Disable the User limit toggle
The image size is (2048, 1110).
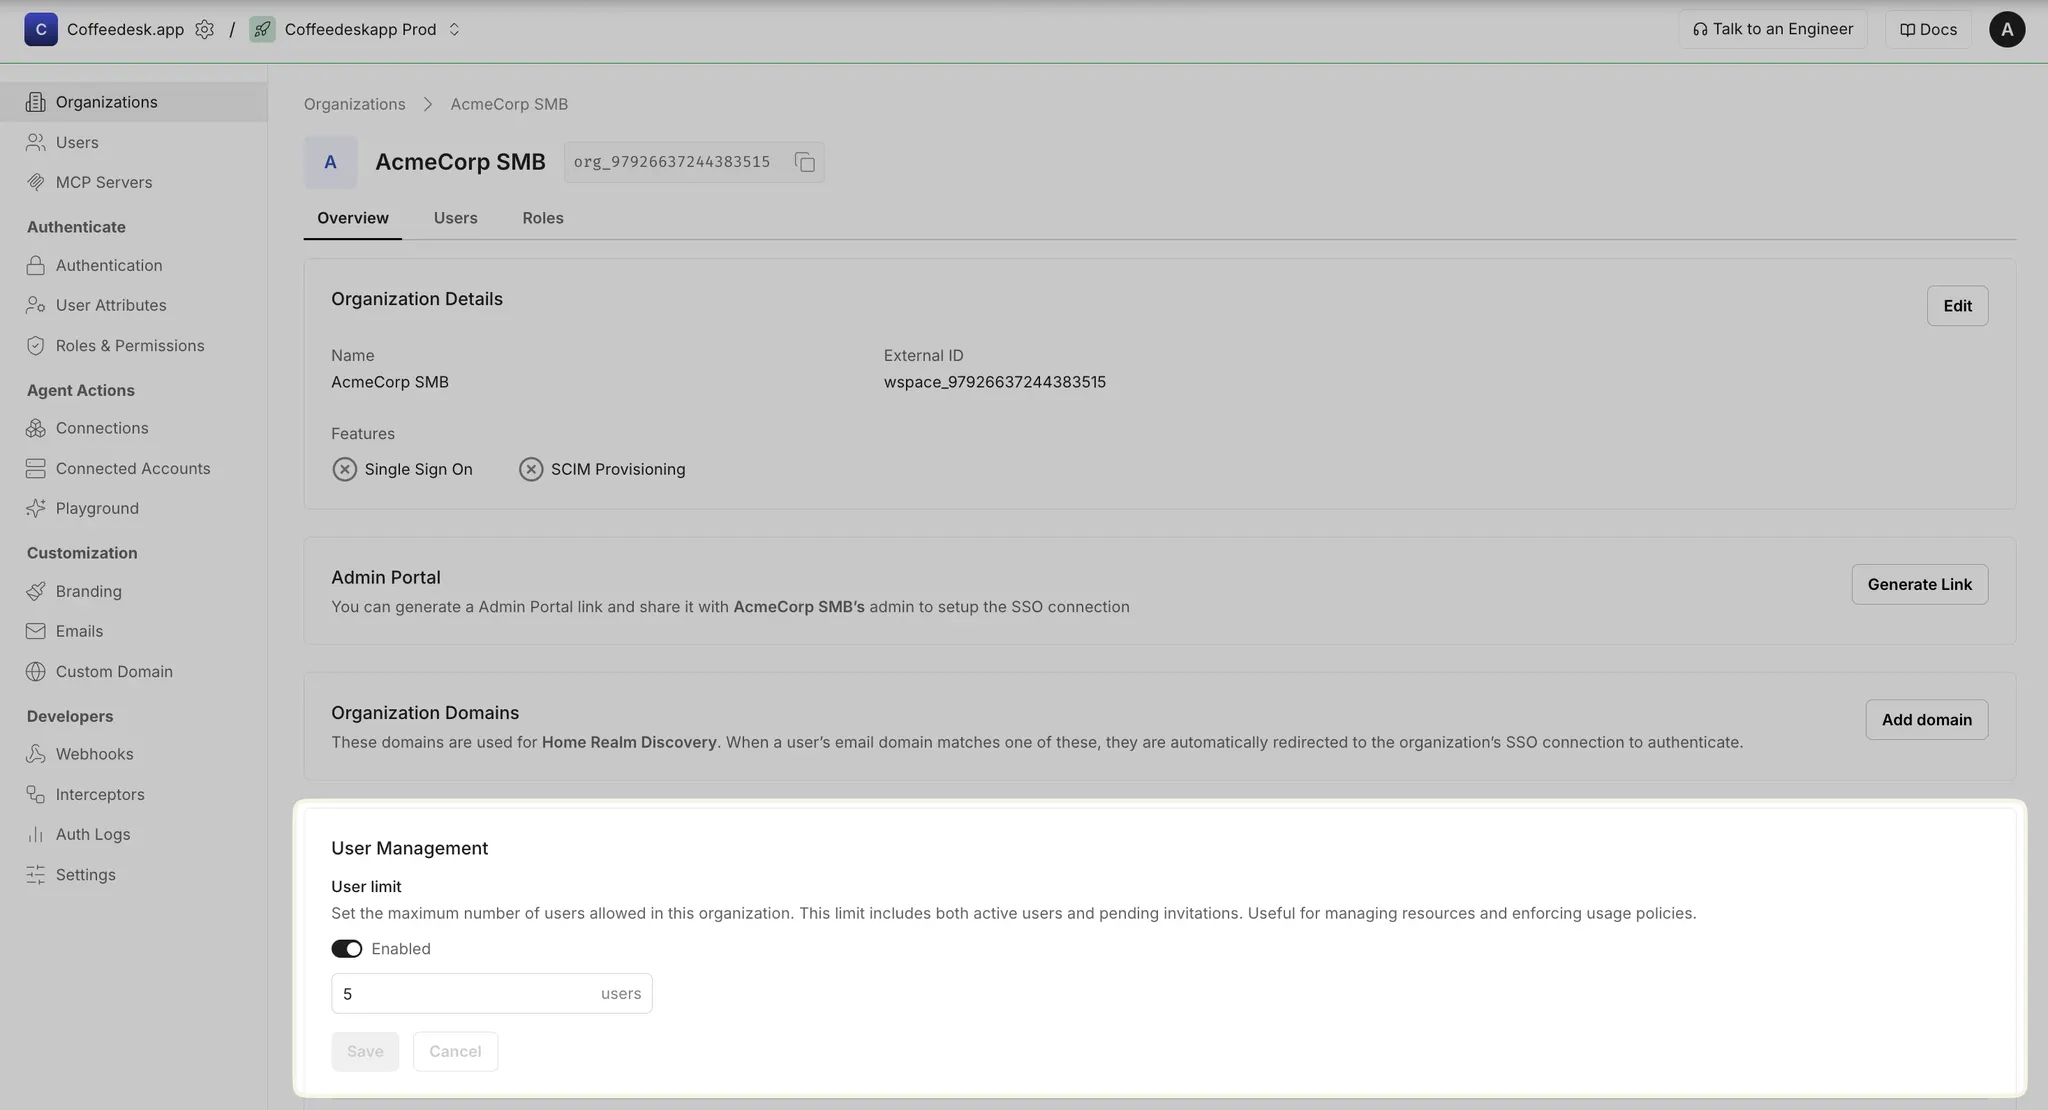(x=346, y=948)
